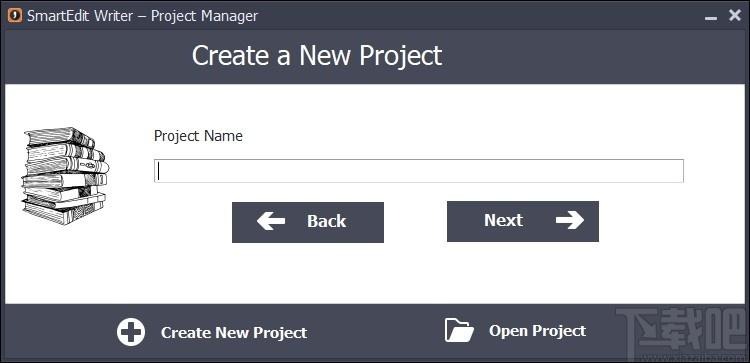Focus the Project Name text field
This screenshot has width=750, height=363.
pyautogui.click(x=419, y=171)
